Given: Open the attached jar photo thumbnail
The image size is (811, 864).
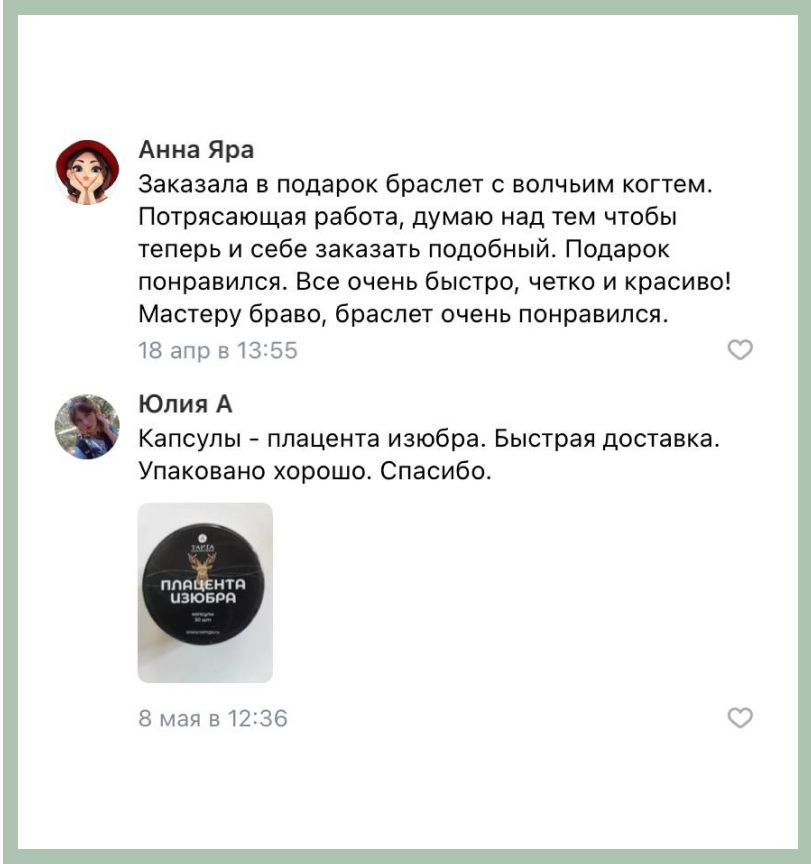Looking at the screenshot, I should [205, 592].
